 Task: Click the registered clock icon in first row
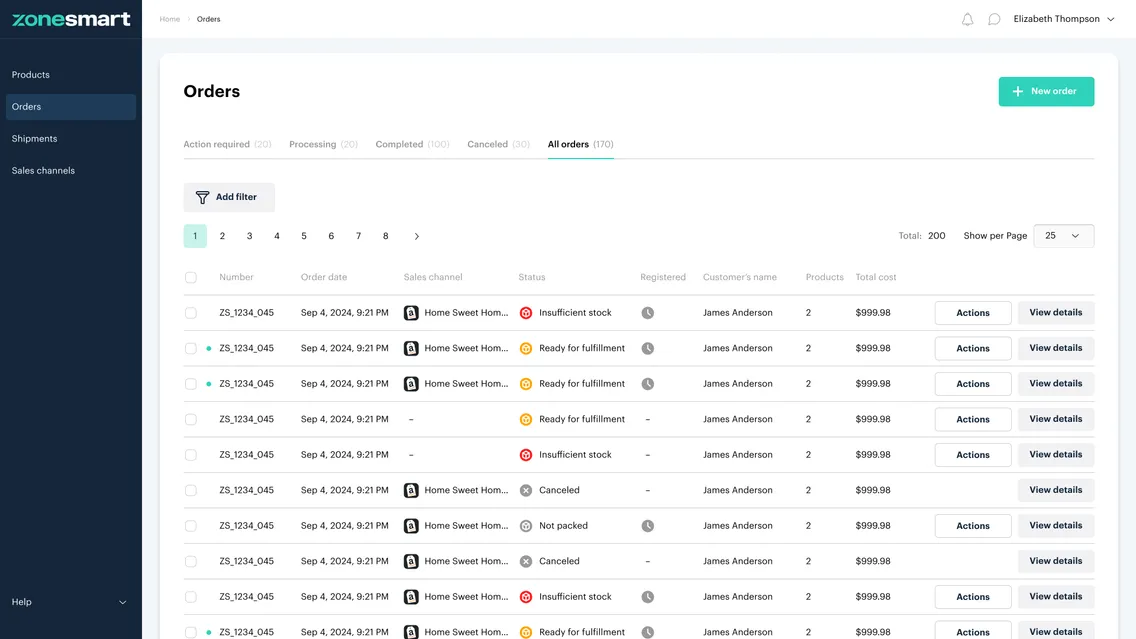[648, 313]
